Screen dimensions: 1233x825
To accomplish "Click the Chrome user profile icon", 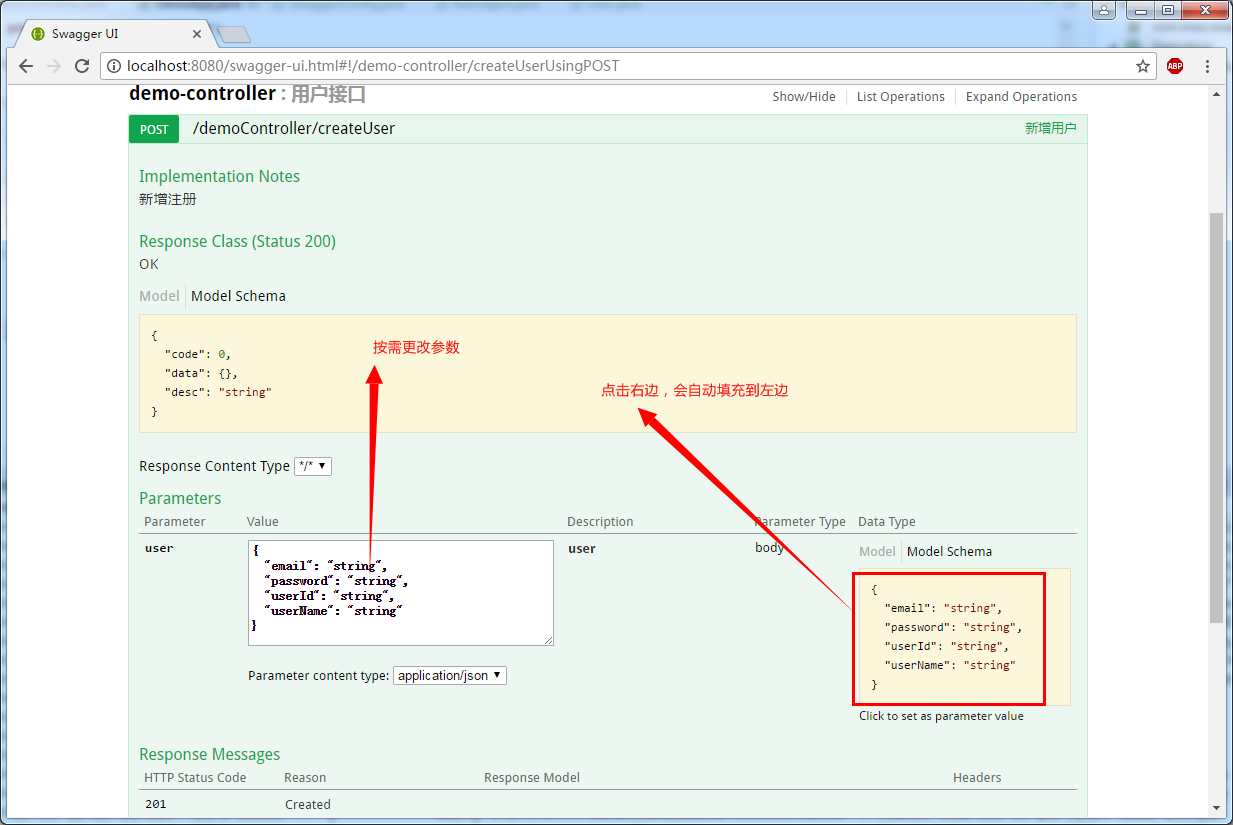I will 1103,10.
